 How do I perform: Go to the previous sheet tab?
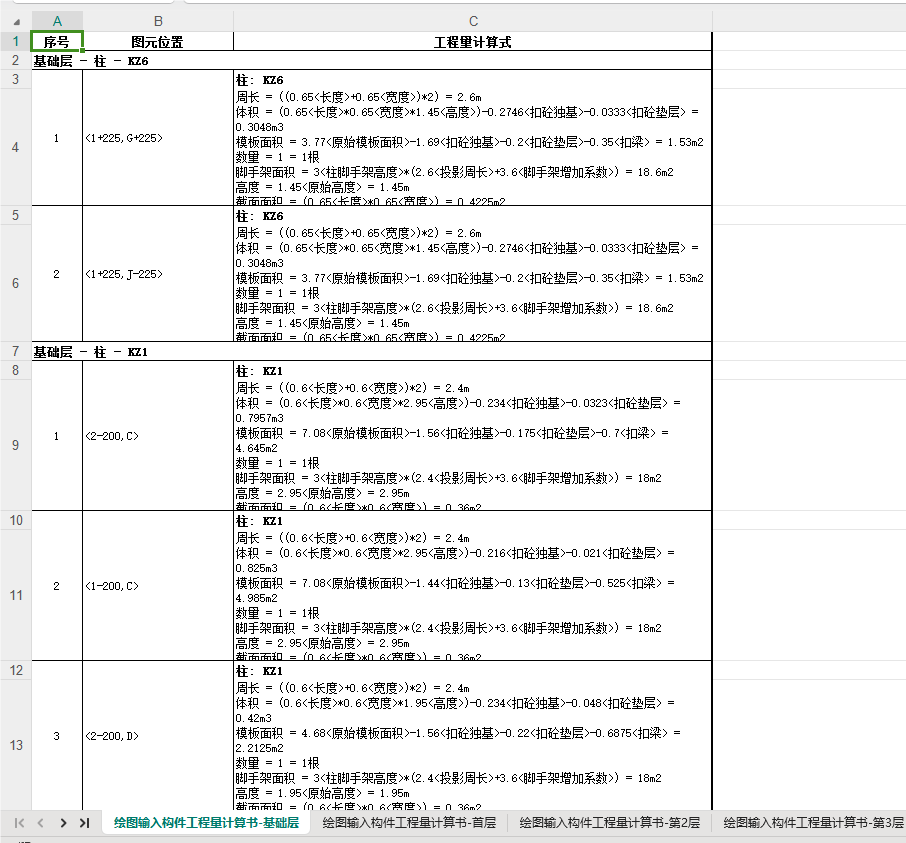click(x=40, y=823)
